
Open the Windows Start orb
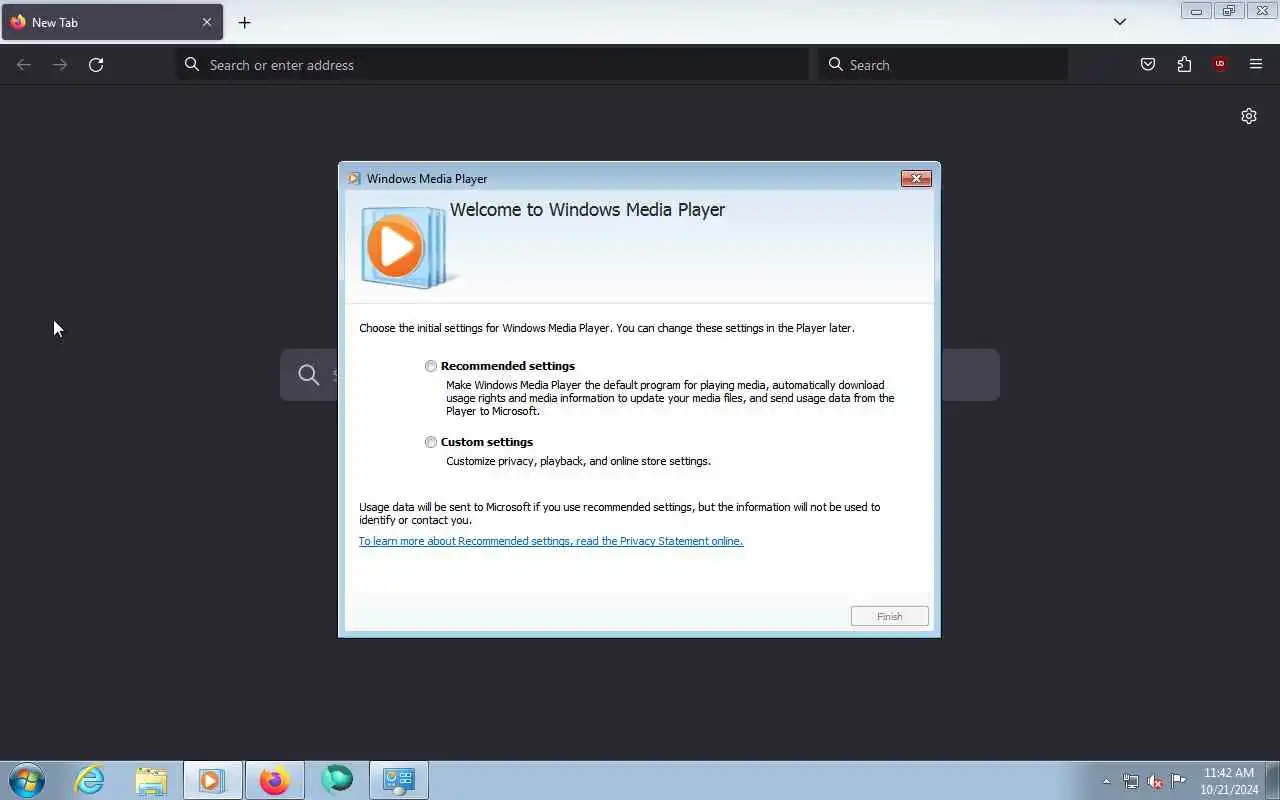[x=27, y=780]
